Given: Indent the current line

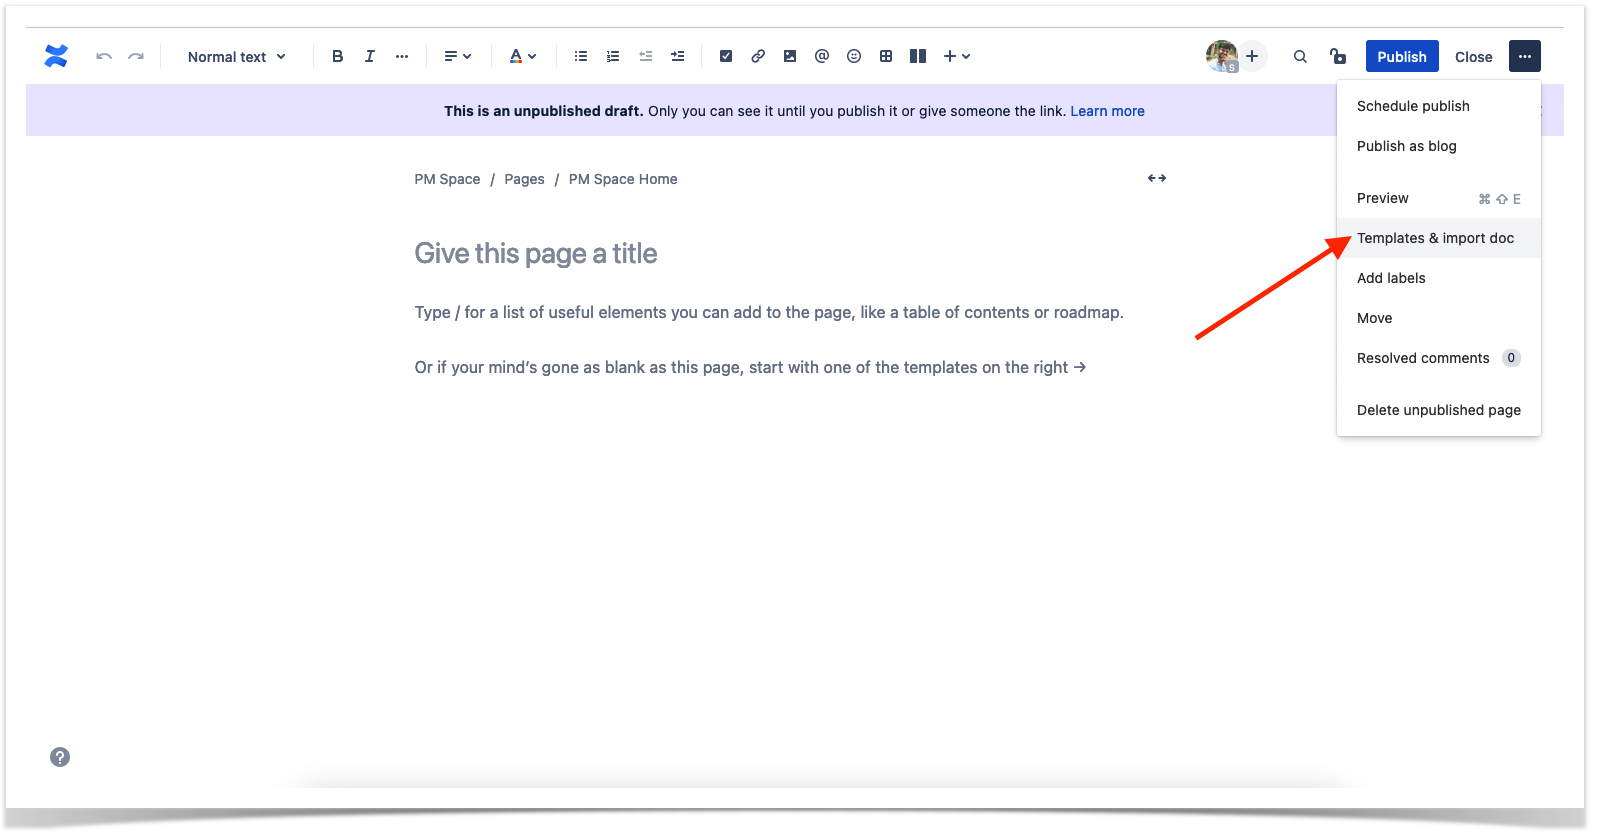Looking at the screenshot, I should click(678, 56).
